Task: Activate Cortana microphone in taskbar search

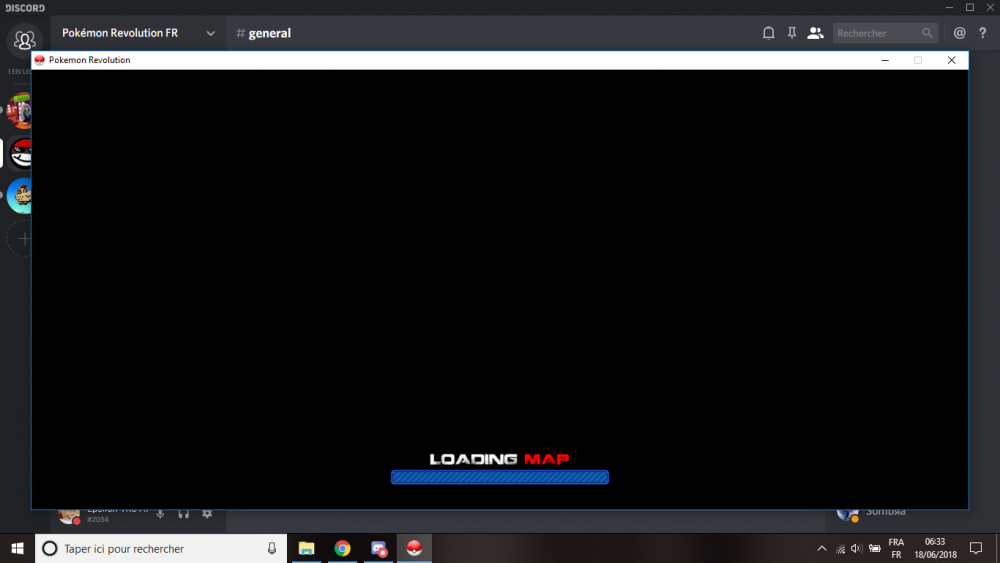Action: coord(272,548)
